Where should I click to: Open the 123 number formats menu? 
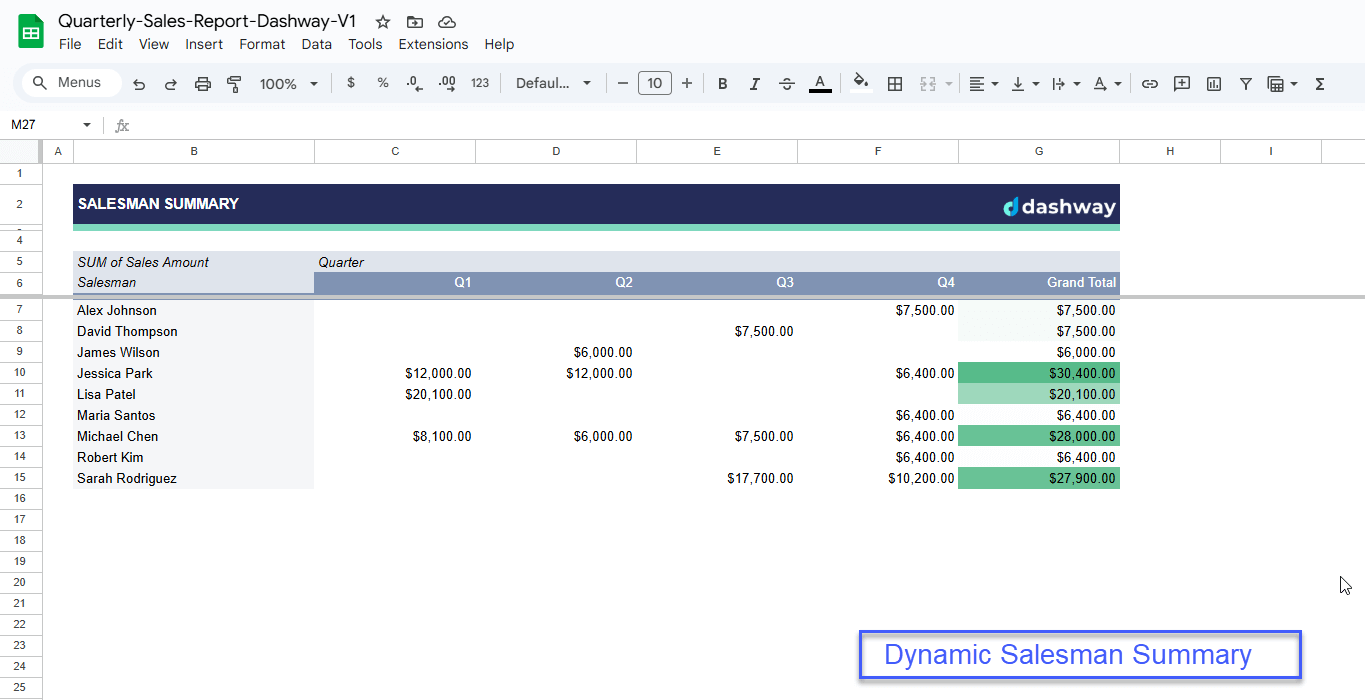click(x=480, y=83)
